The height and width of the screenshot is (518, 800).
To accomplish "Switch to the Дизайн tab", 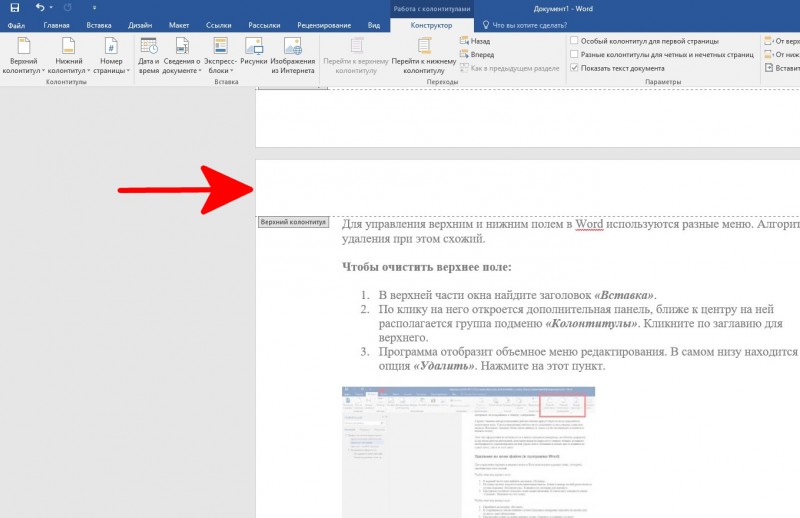I will [140, 25].
